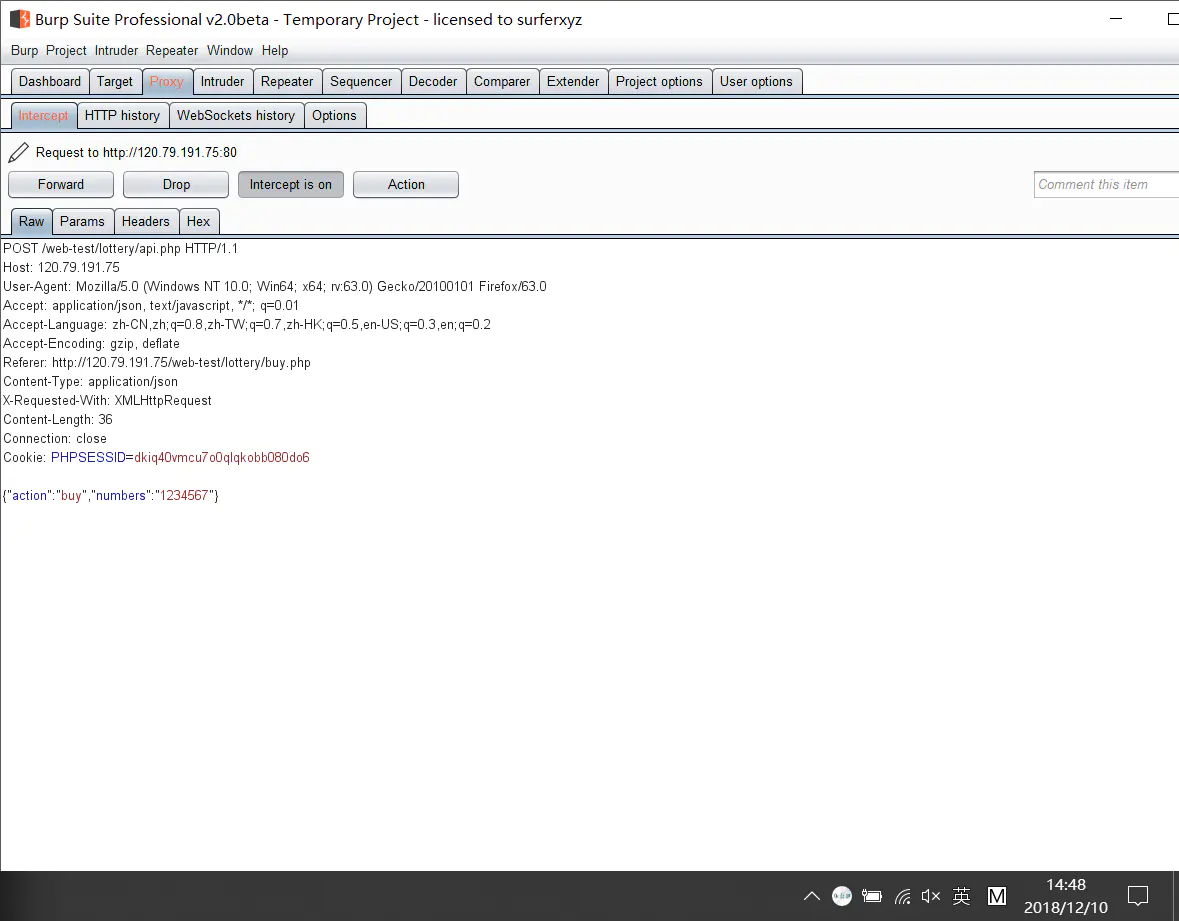This screenshot has width=1179, height=921.
Task: Click the 'POST /web-test/lottery/api.php HTTP/1.1' line
Action: [x=120, y=248]
